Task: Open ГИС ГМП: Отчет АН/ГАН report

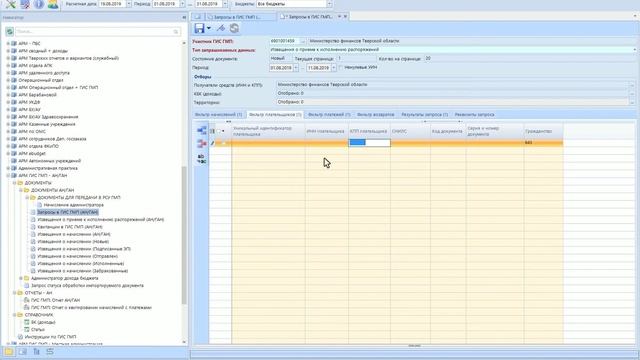Action: (x=56, y=300)
